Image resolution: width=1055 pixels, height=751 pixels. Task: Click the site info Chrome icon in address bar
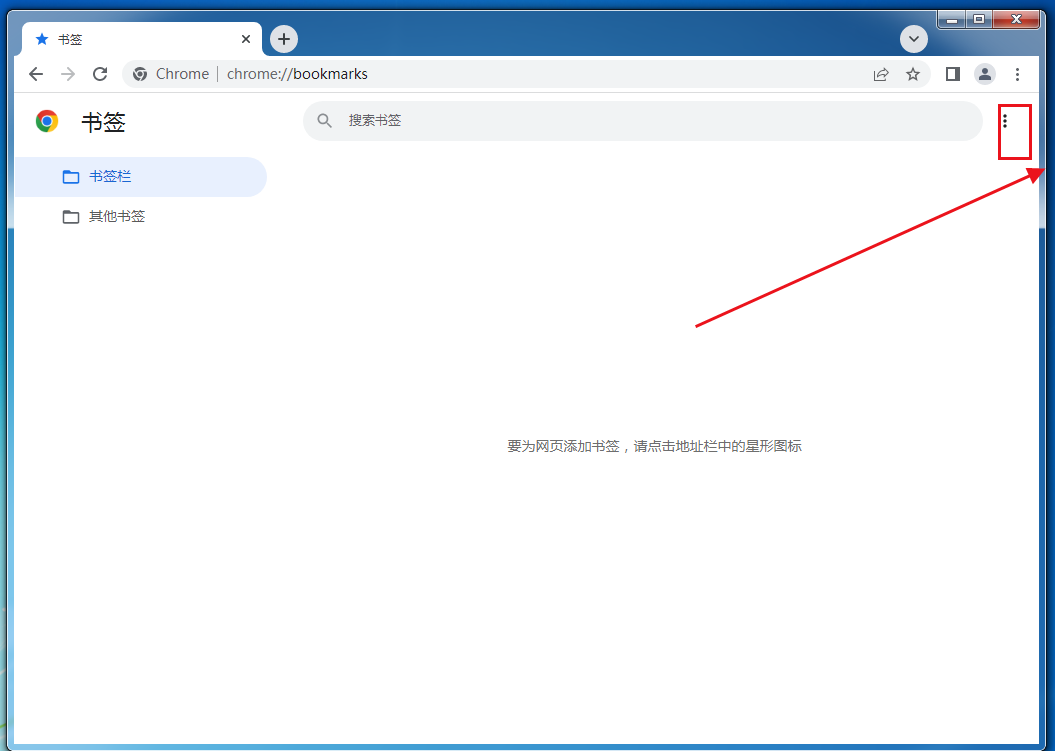140,74
